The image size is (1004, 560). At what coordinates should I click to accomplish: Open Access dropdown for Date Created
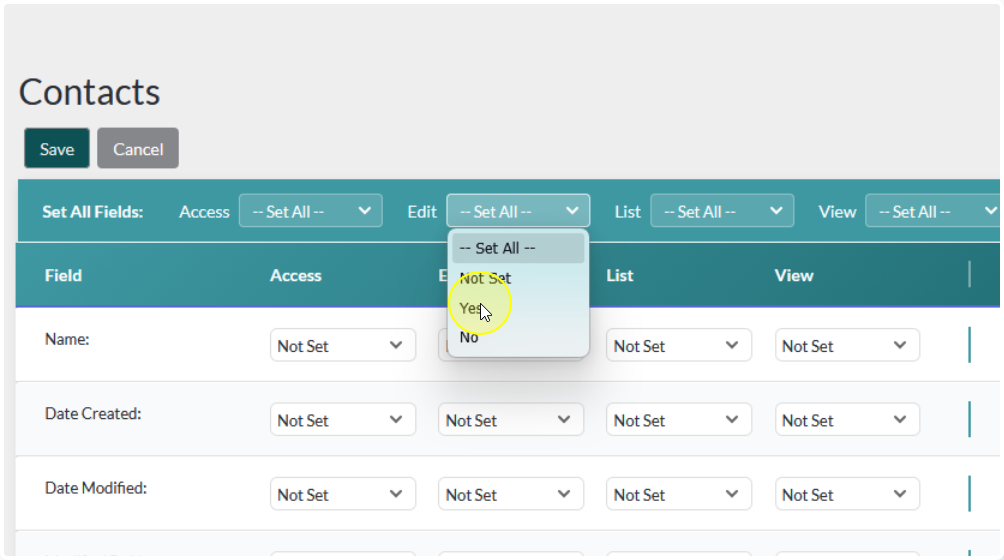(342, 420)
